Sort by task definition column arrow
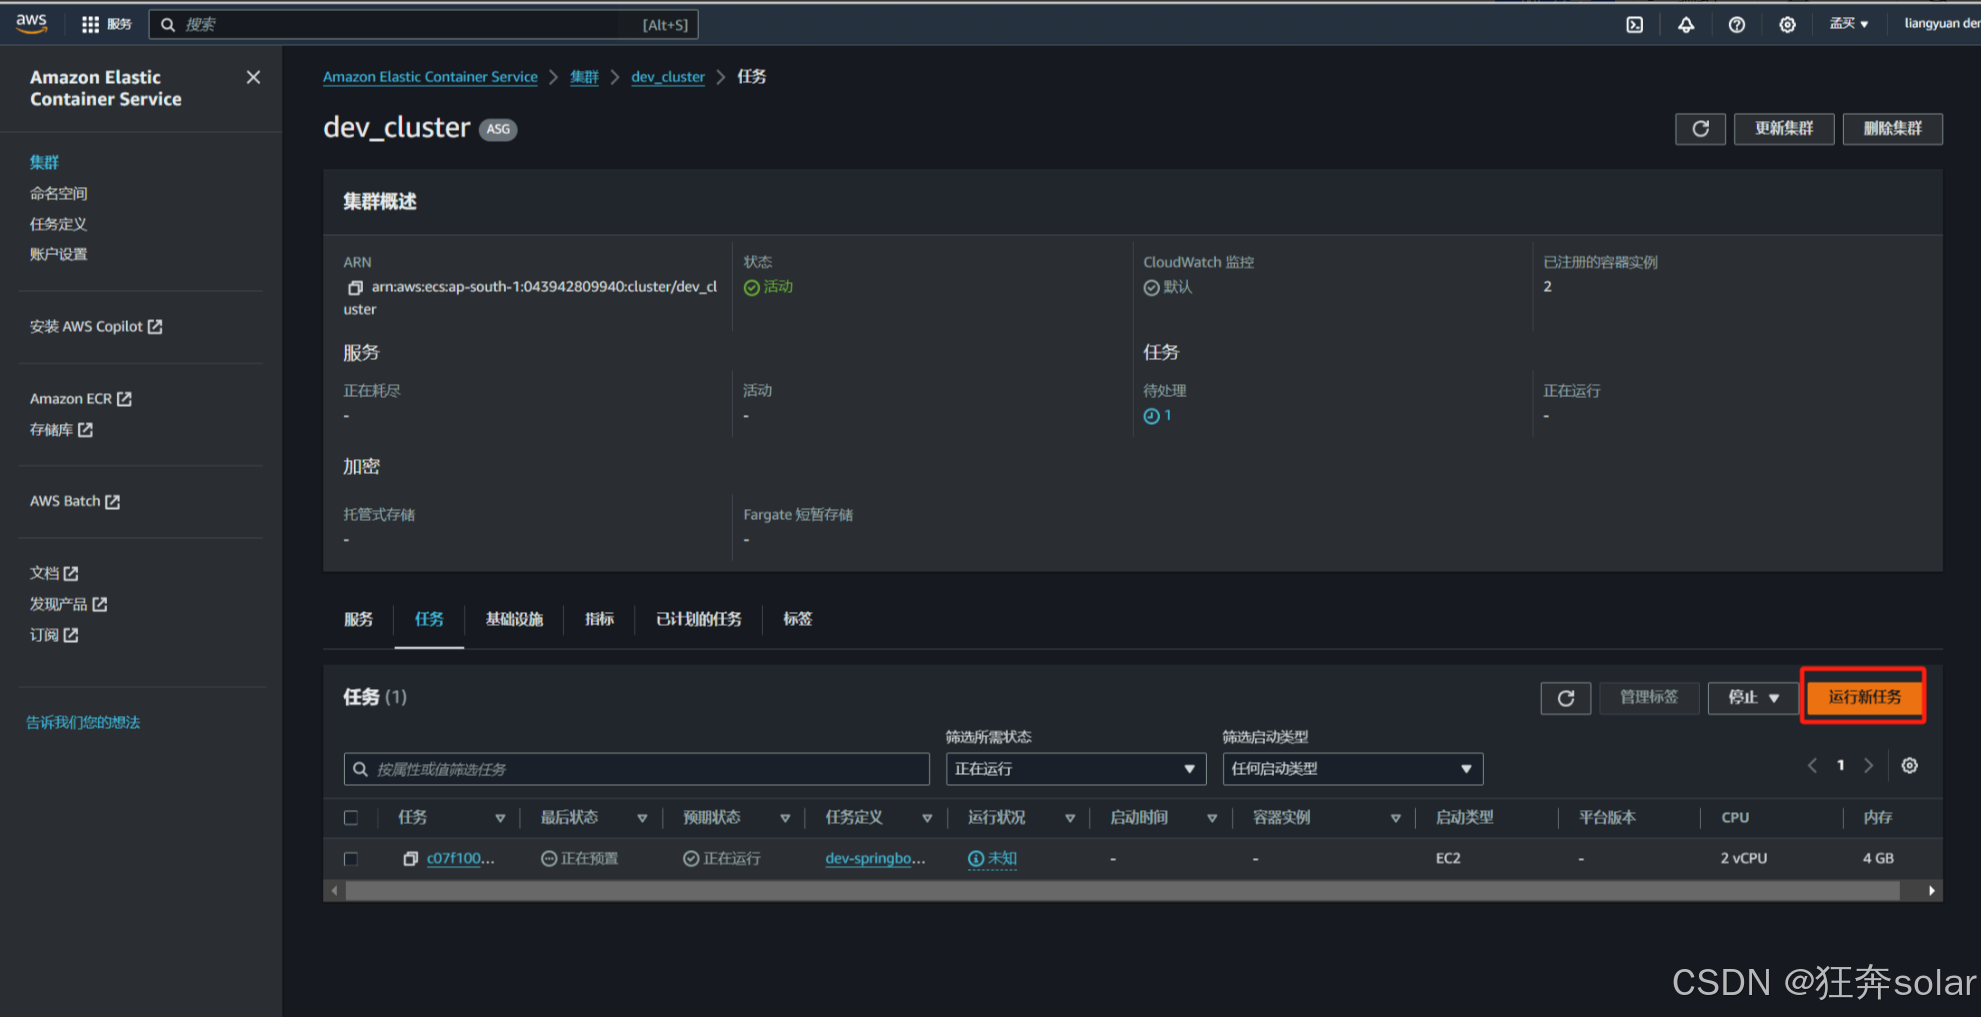 coord(927,818)
